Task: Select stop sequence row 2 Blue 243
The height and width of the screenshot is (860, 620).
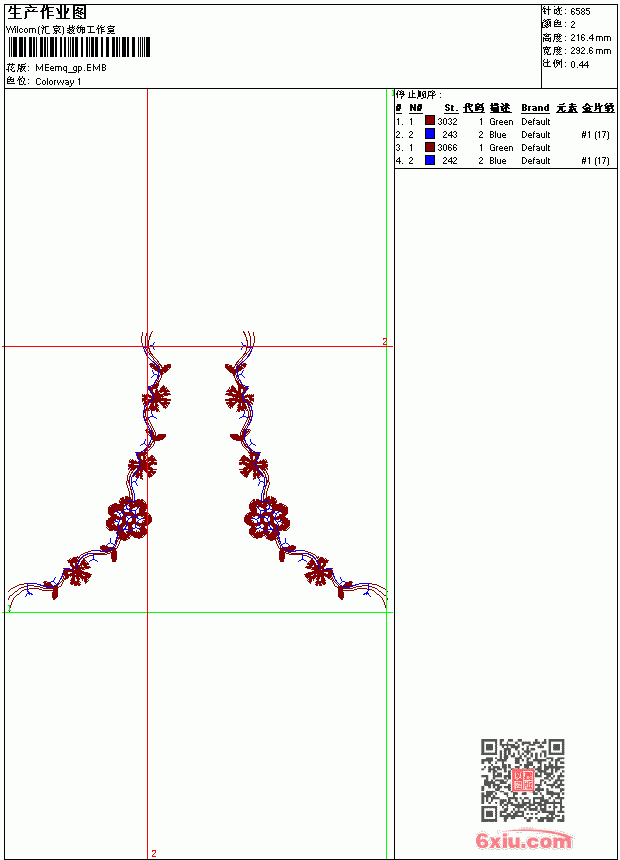Action: coord(505,134)
